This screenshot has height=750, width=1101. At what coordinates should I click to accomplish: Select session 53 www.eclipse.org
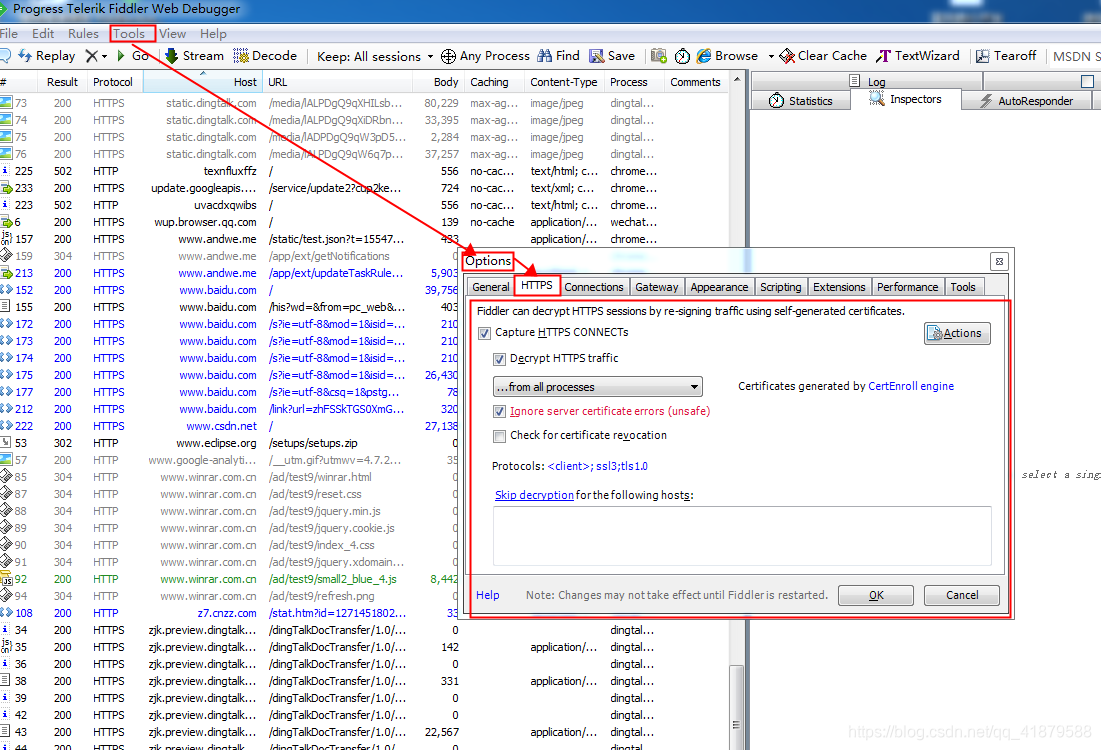click(228, 443)
